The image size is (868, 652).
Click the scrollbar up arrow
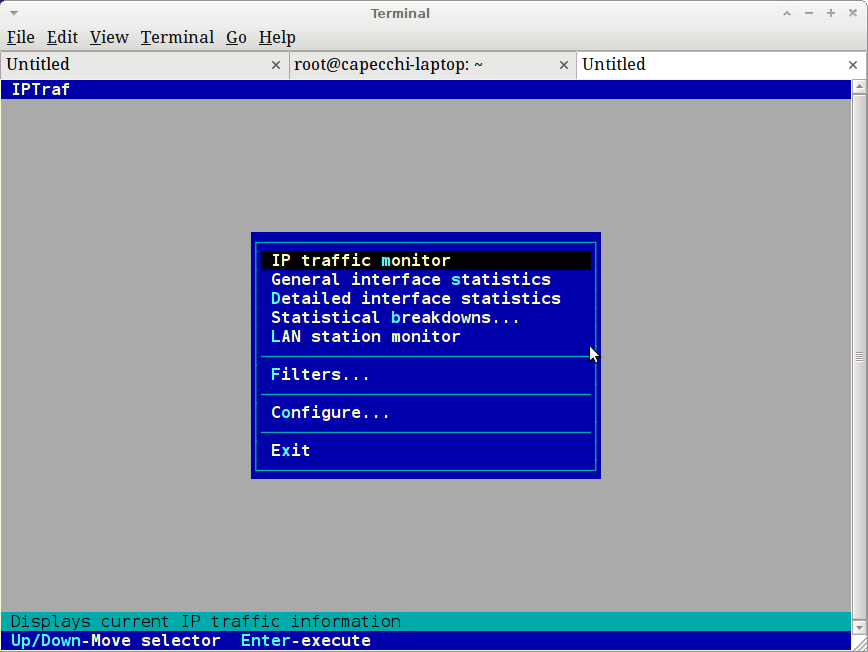(859, 86)
